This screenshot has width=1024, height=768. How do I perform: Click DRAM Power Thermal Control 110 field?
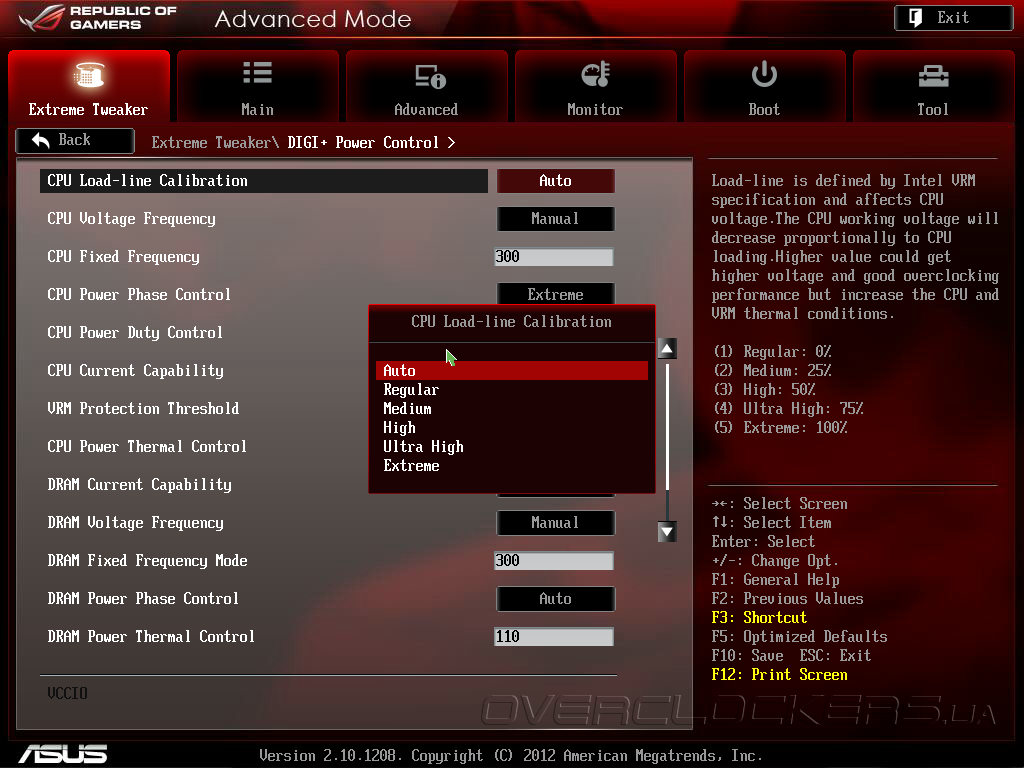coord(554,637)
